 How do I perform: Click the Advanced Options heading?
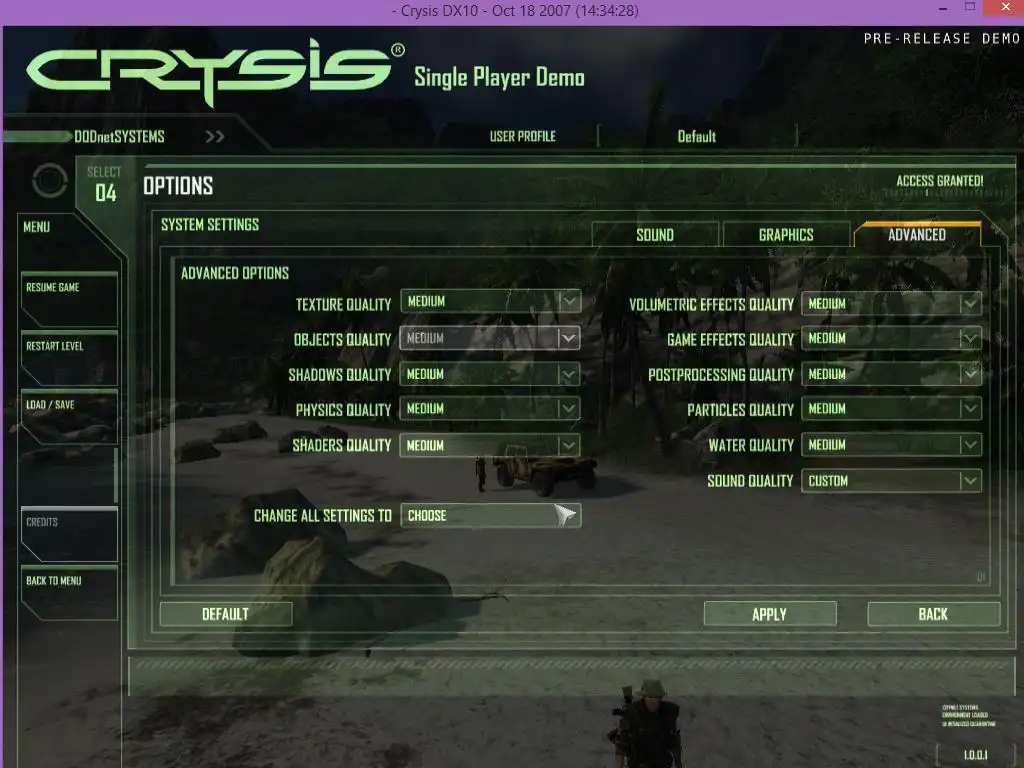coord(234,273)
